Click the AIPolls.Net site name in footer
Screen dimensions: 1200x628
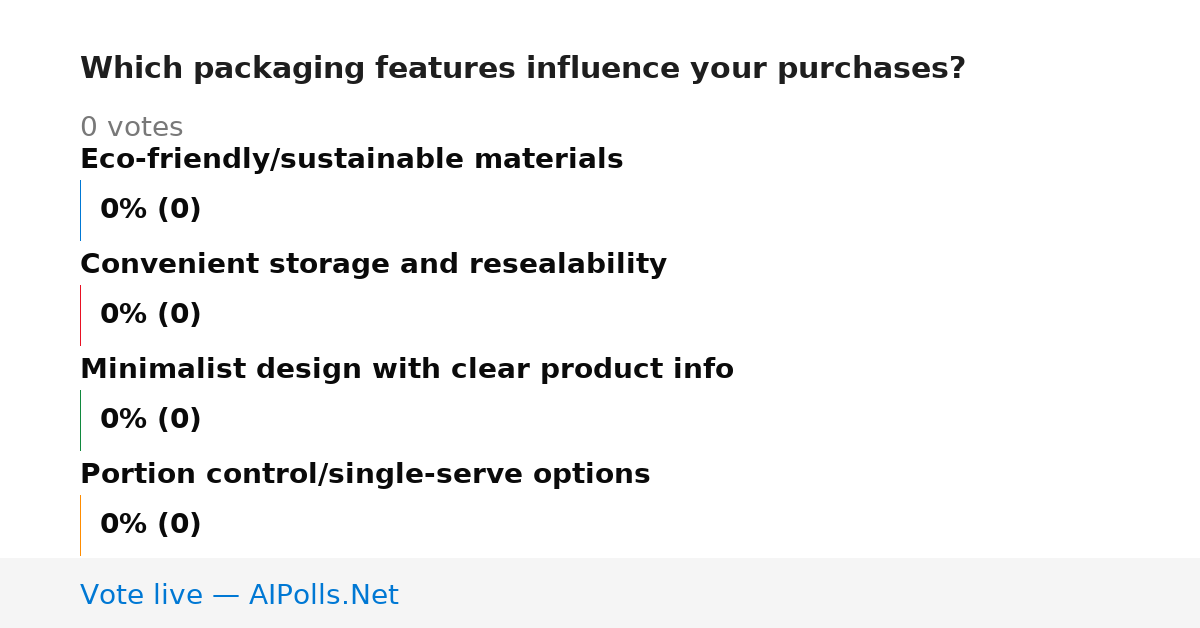click(x=323, y=595)
